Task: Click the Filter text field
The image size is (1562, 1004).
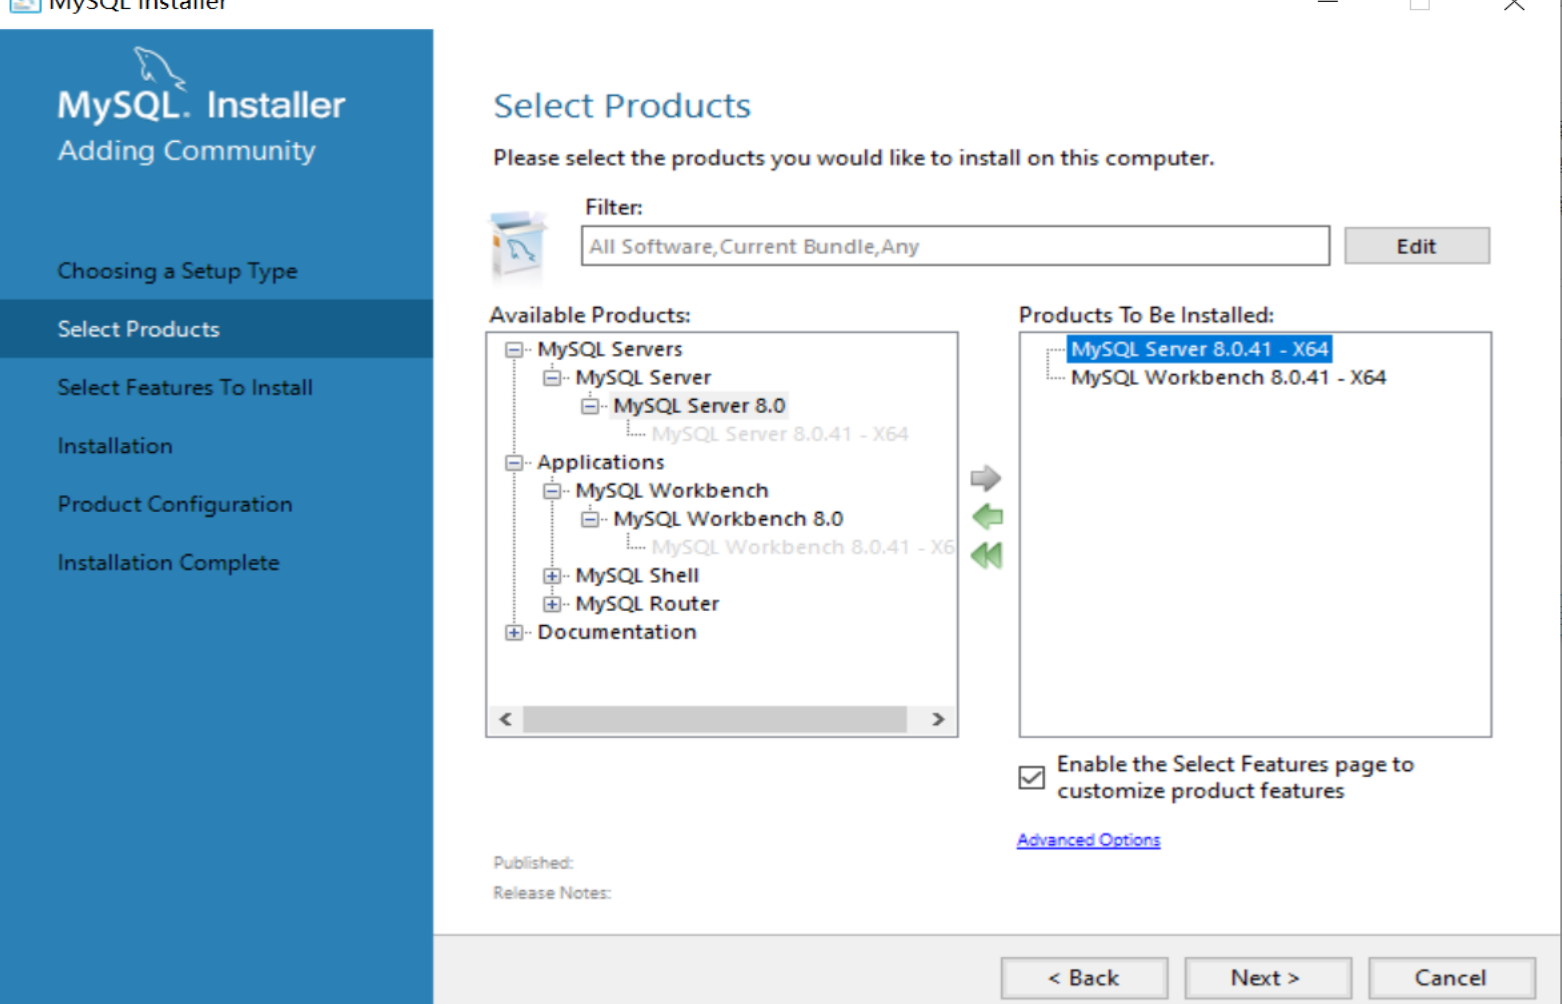Action: tap(955, 246)
